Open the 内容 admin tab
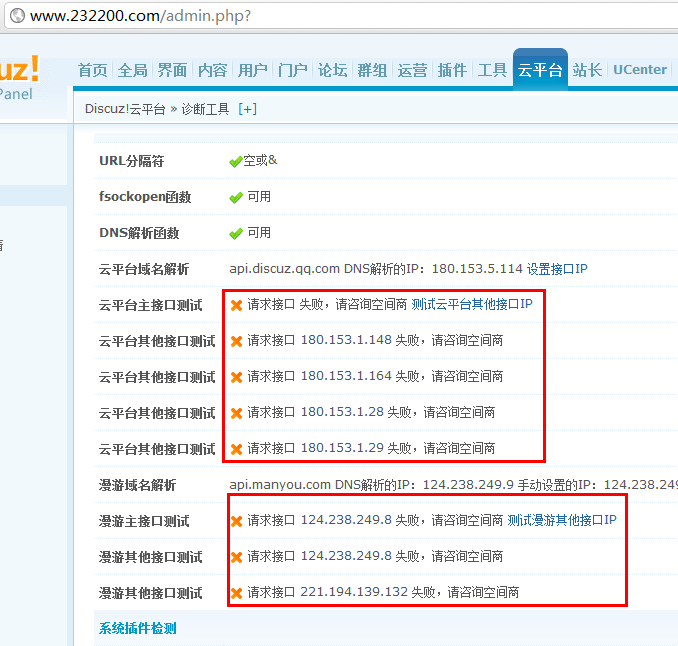The width and height of the screenshot is (678, 646). click(212, 70)
